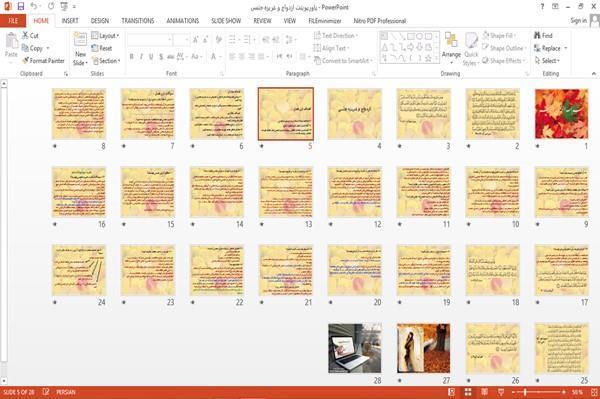Click the New Slide icon
Viewport: 600px width, 399px height.
pyautogui.click(x=80, y=40)
